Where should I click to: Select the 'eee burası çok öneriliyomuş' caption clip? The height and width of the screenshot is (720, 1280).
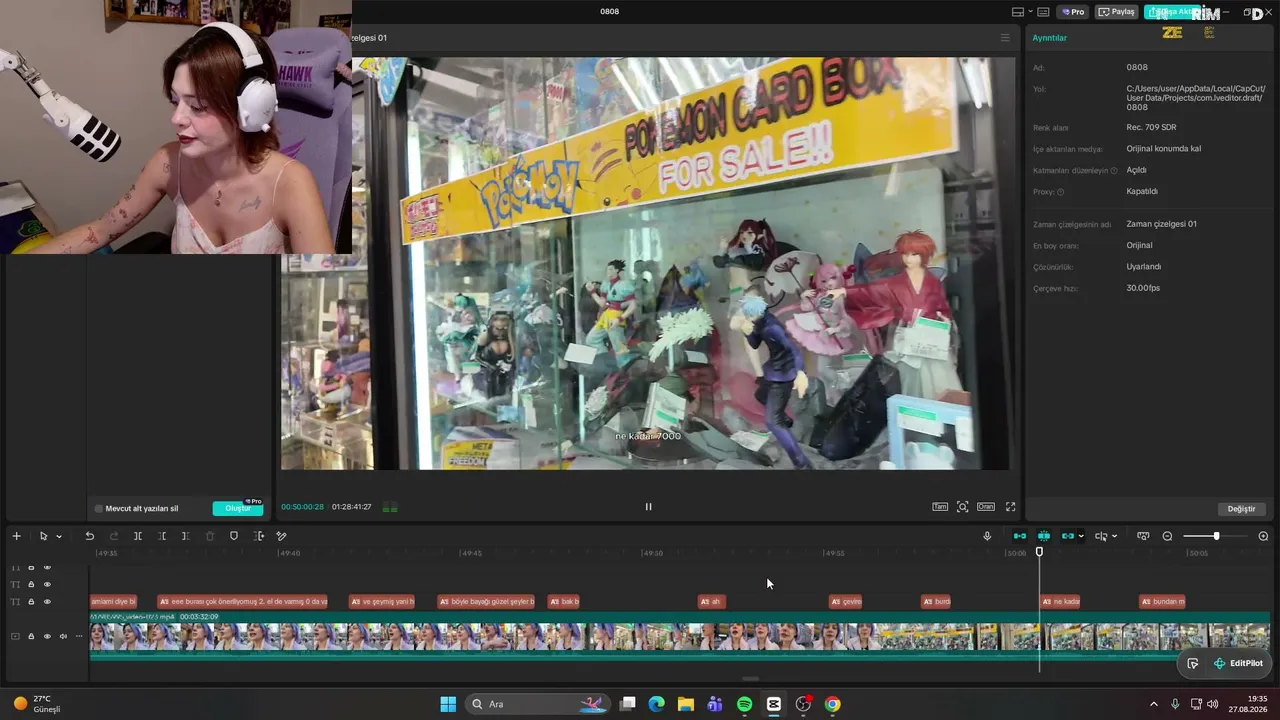coord(243,601)
